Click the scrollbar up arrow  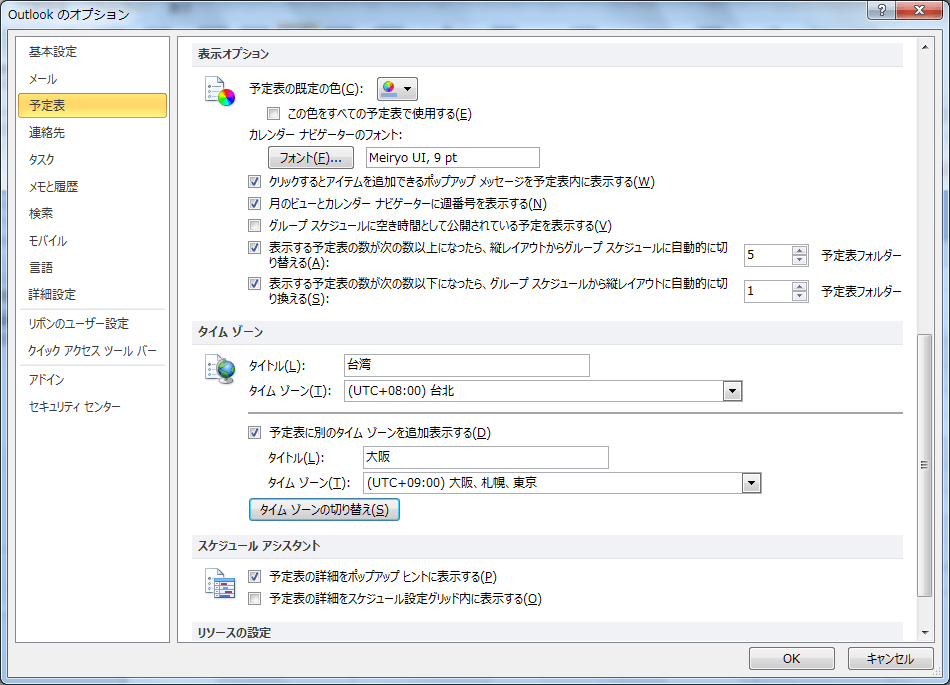click(925, 47)
